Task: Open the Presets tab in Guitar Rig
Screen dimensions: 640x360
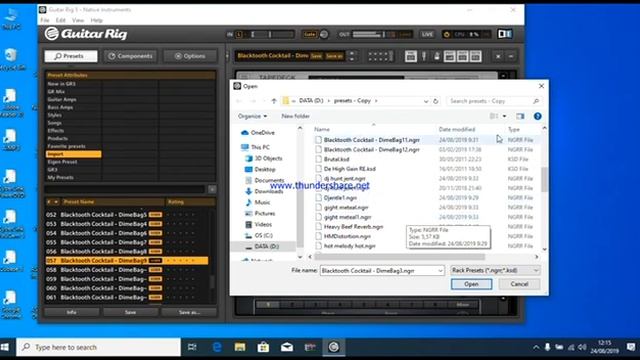Action: 71,56
